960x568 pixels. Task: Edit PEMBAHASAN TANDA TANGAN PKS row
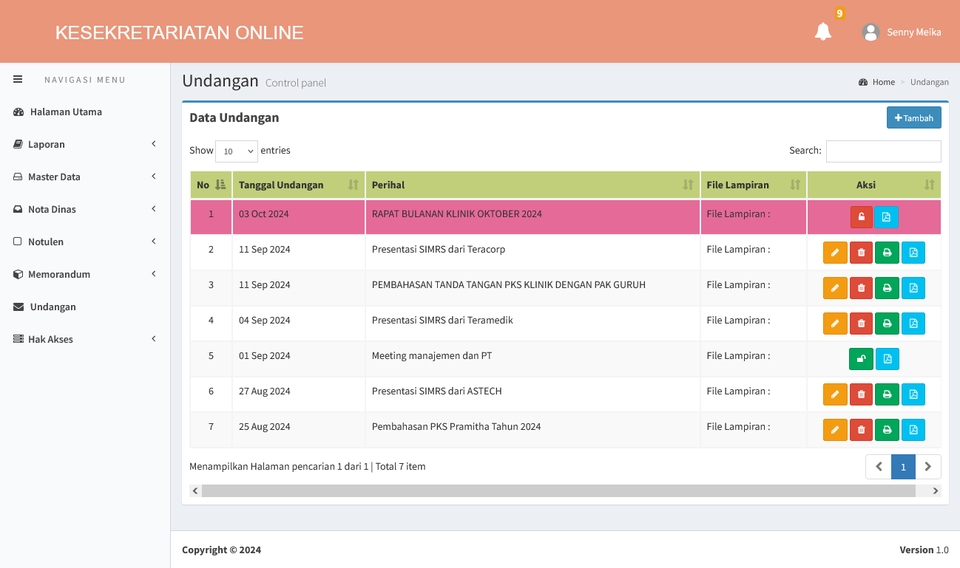pos(834,288)
